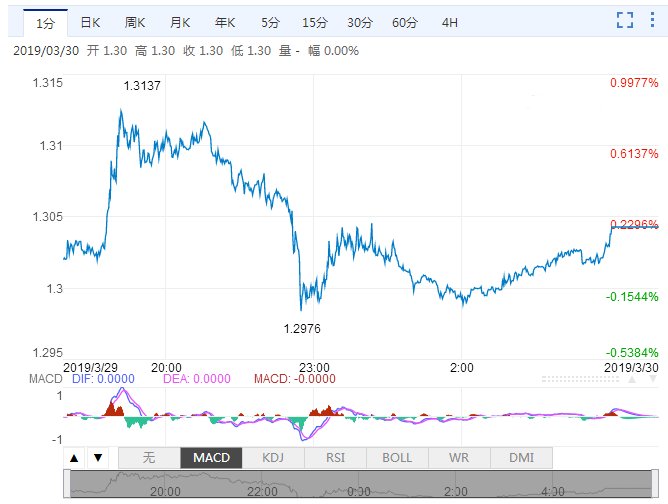This screenshot has width=668, height=504.
Task: Open the three-dot more options menu
Action: point(652,20)
